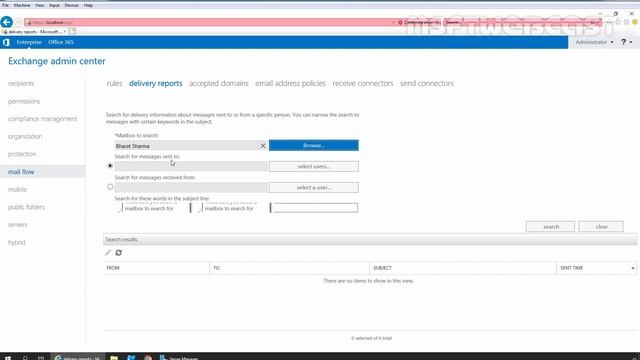Open the Machine menu in VM window
Image resolution: width=640 pixels, height=360 pixels.
22,5
